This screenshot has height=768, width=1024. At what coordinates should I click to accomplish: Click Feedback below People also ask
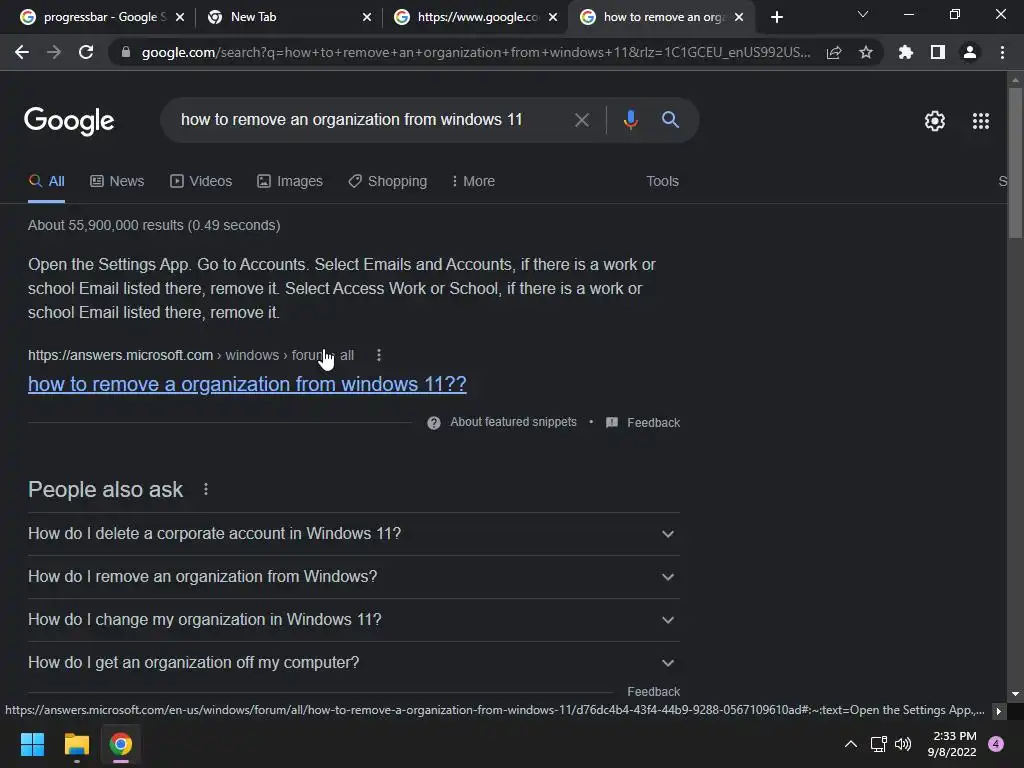(653, 691)
